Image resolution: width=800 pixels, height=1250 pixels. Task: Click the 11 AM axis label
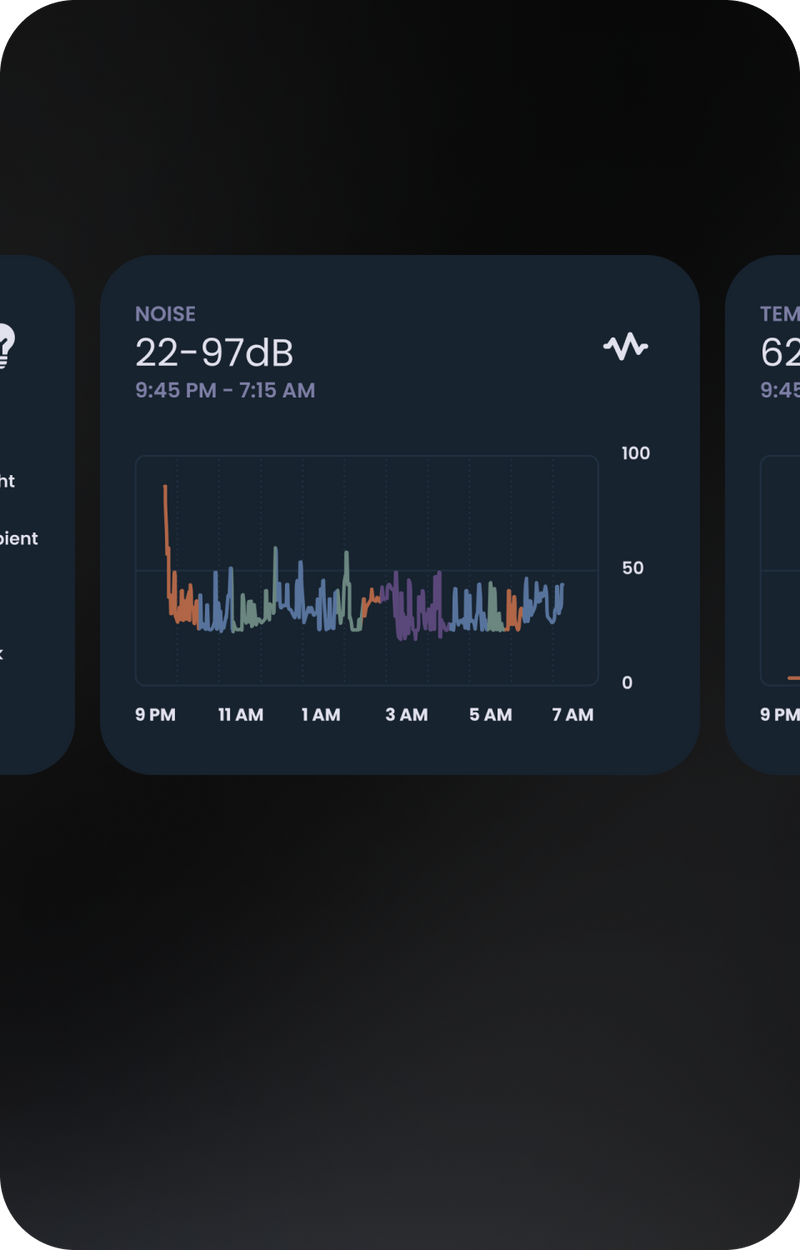pos(241,715)
